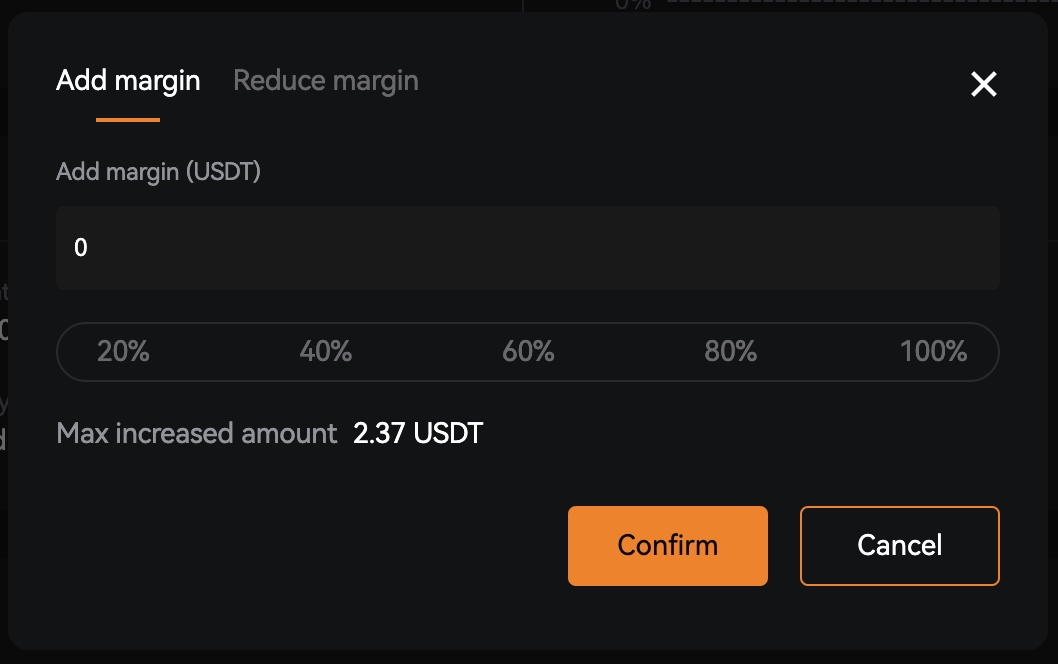Click the Max increased amount label
This screenshot has height=664, width=1058.
[x=196, y=433]
